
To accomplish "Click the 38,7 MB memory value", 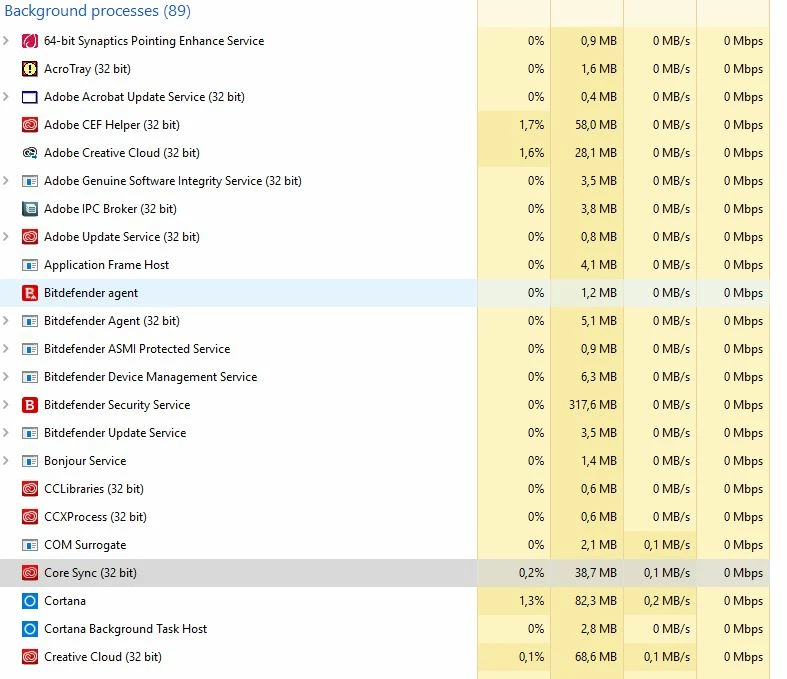I will pyautogui.click(x=596, y=573).
